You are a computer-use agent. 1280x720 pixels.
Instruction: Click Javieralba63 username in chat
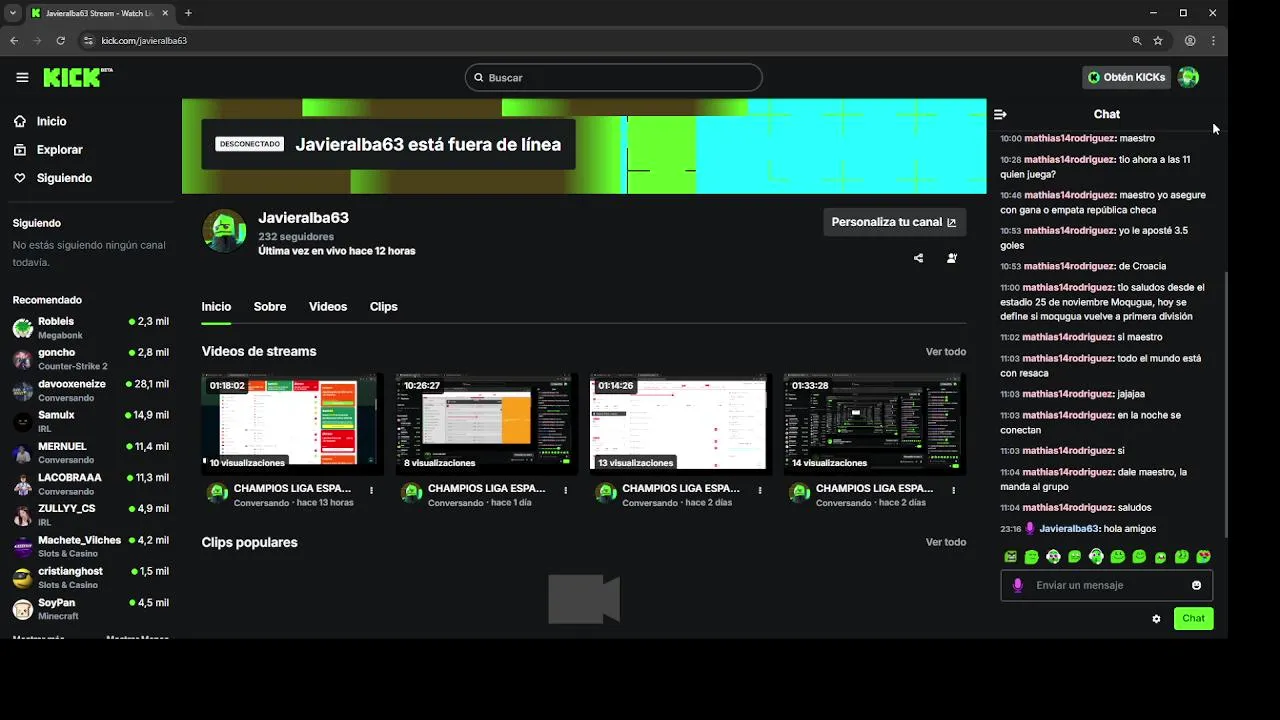click(1069, 529)
